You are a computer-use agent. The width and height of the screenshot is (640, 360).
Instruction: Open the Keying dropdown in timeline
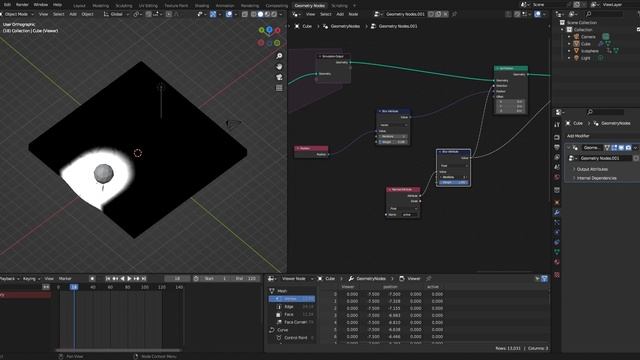pyautogui.click(x=31, y=278)
